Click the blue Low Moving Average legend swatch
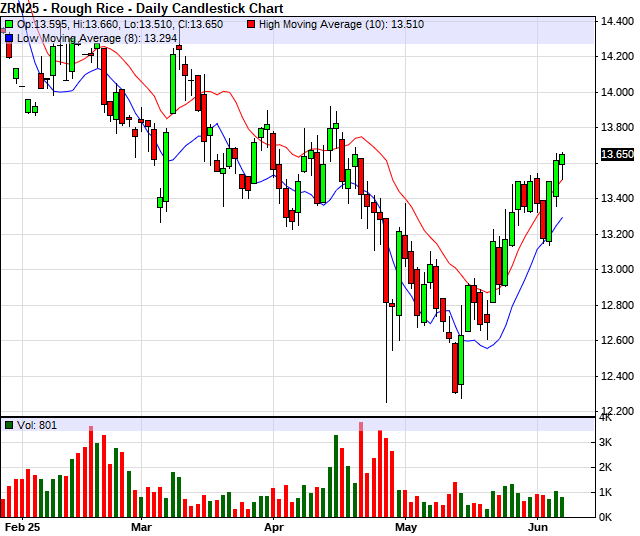 9,38
